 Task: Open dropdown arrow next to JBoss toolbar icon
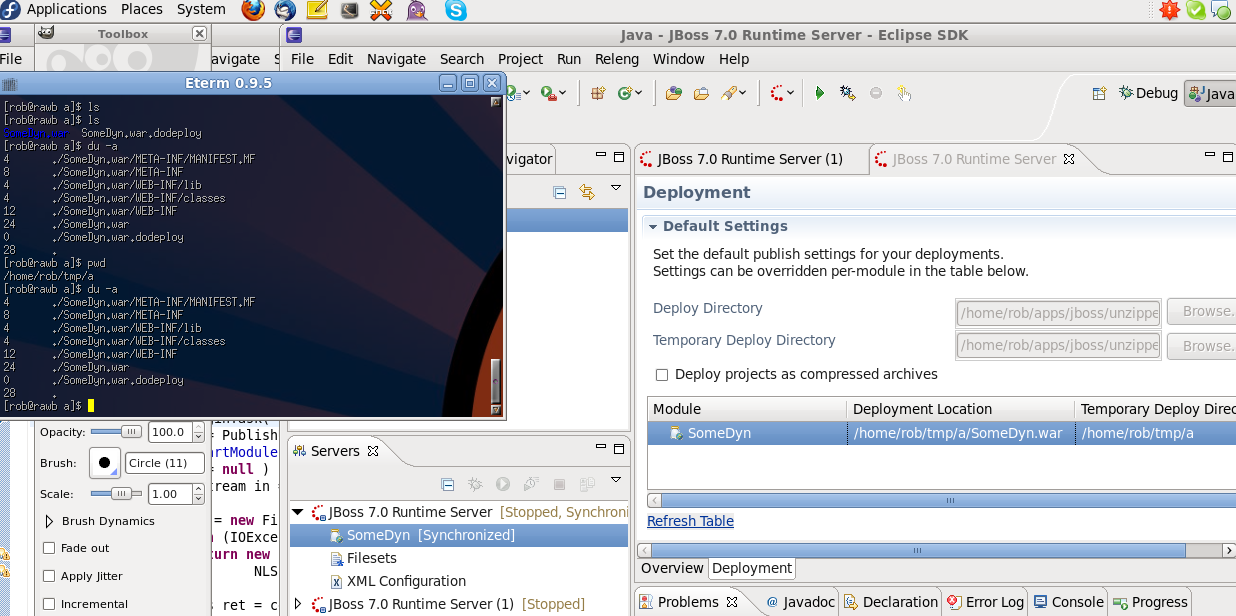point(792,94)
